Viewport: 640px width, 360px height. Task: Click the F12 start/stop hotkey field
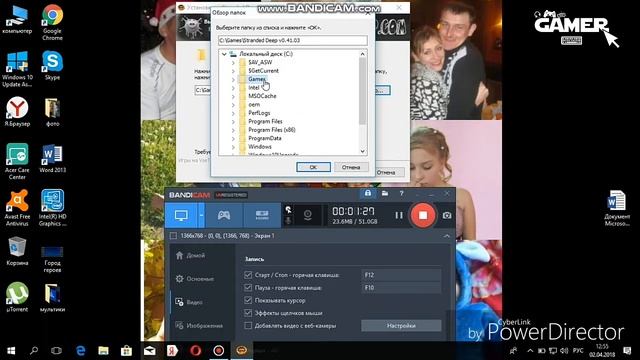click(401, 275)
